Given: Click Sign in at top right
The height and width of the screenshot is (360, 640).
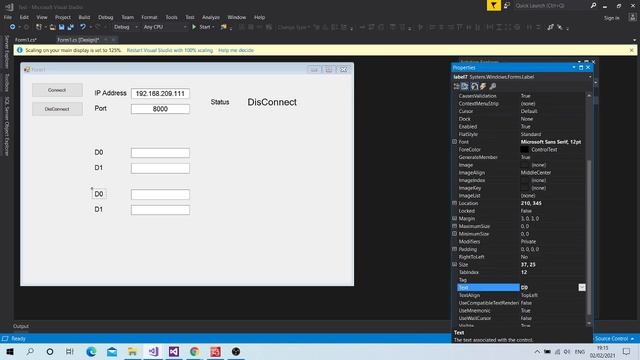Looking at the screenshot, I should point(611,18).
